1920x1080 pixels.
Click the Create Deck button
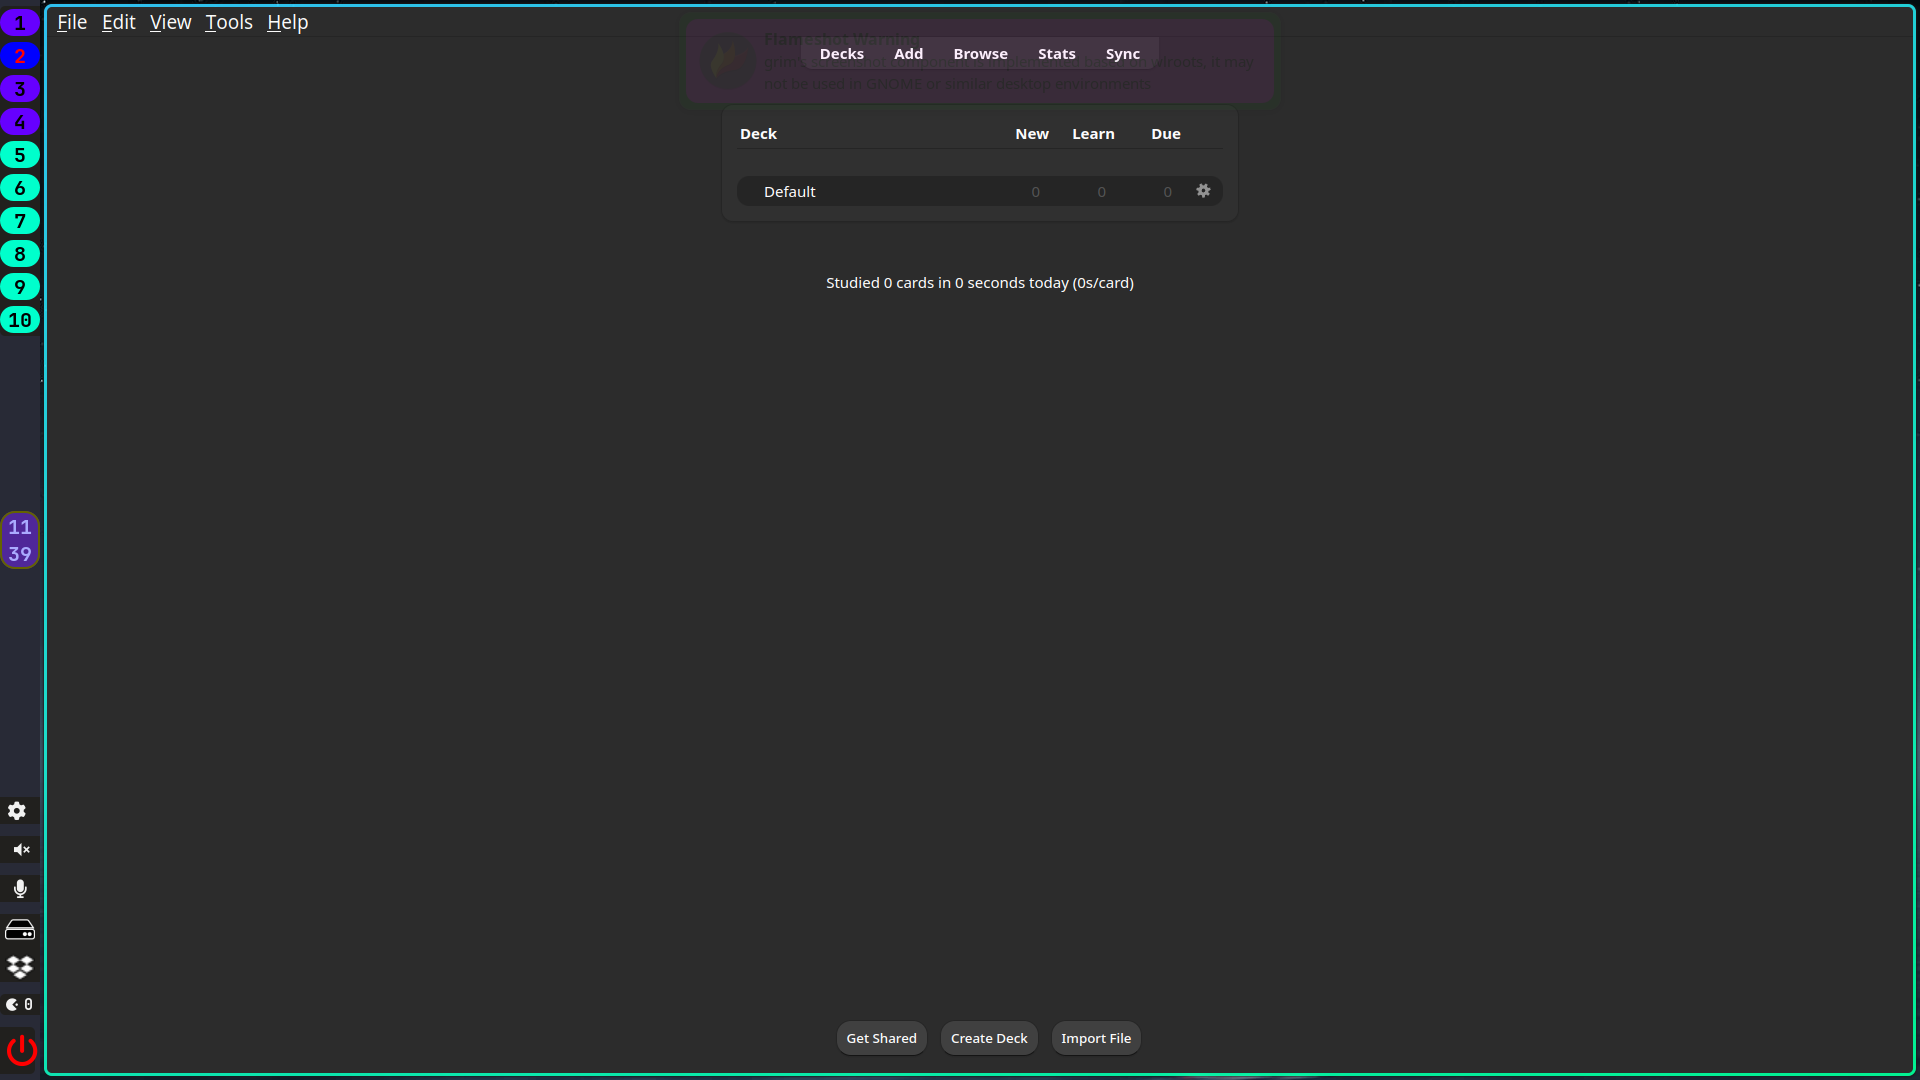pos(988,1038)
